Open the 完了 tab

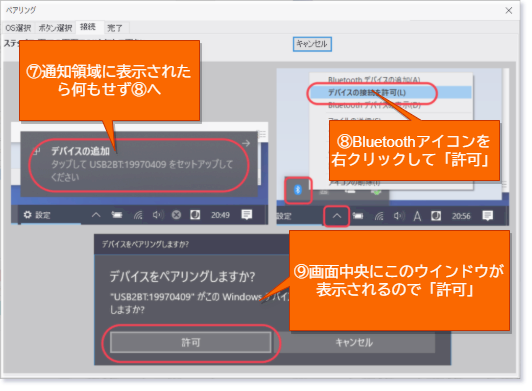(115, 28)
